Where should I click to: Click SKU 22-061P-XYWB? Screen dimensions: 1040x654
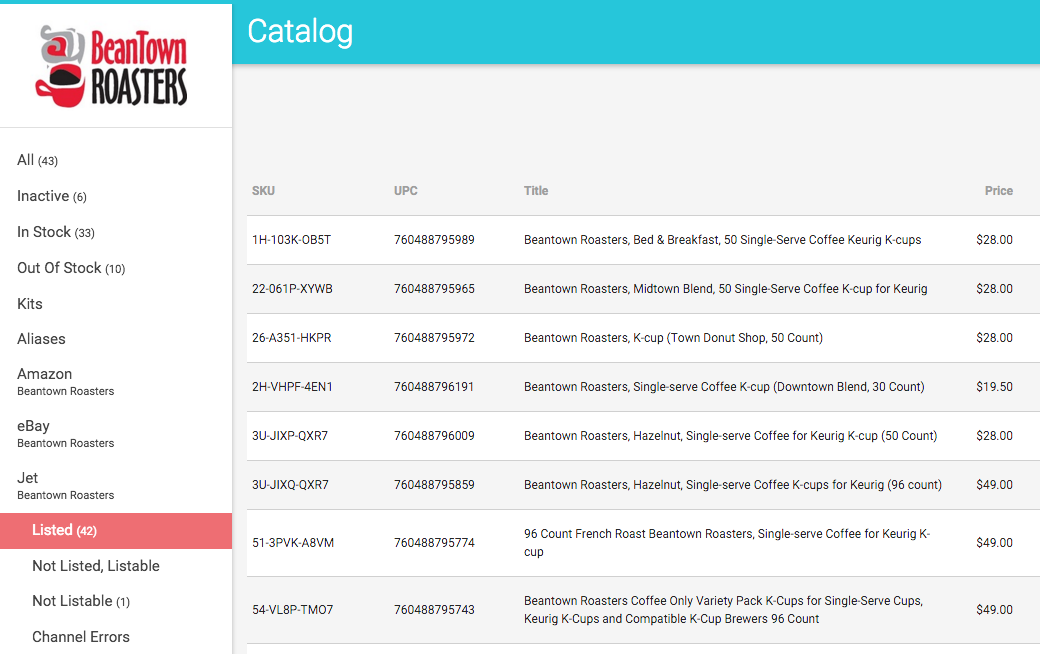[x=292, y=289]
